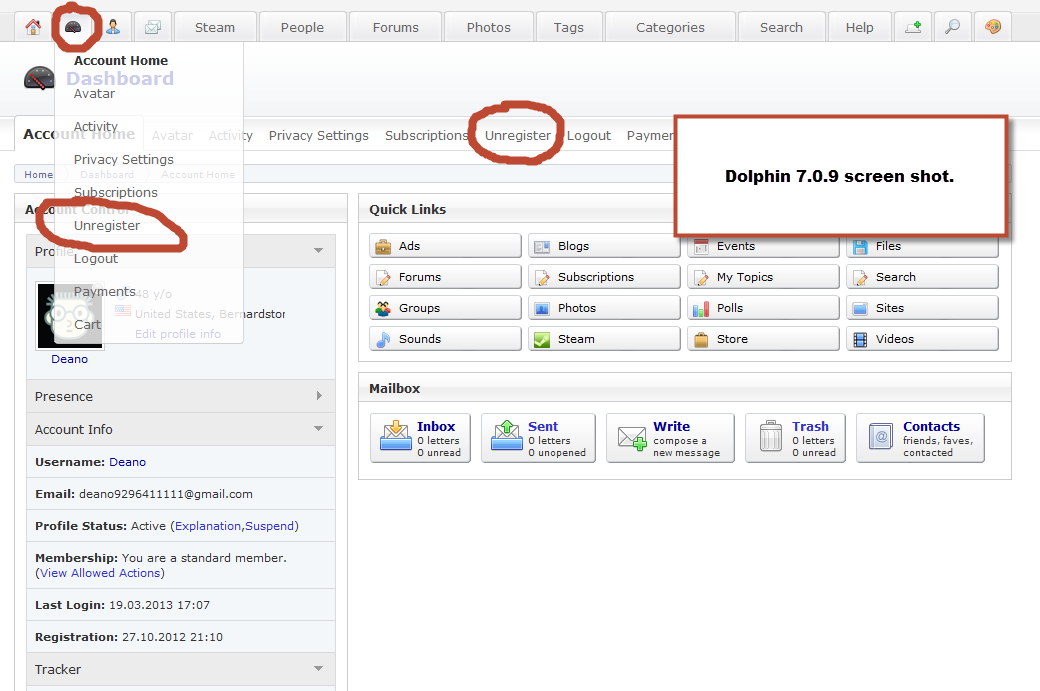
Task: Click the email text deano9296411111@gmail.com
Action: [166, 494]
